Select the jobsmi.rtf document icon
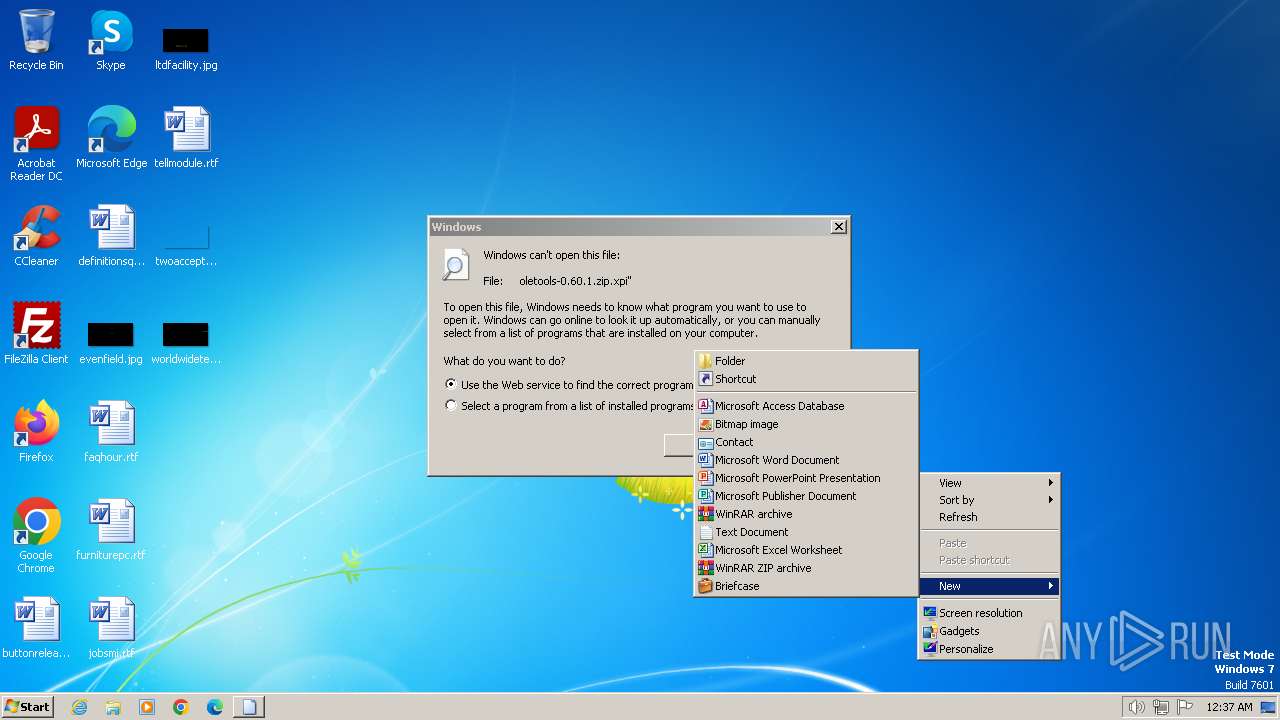The height and width of the screenshot is (720, 1280). coord(111,627)
